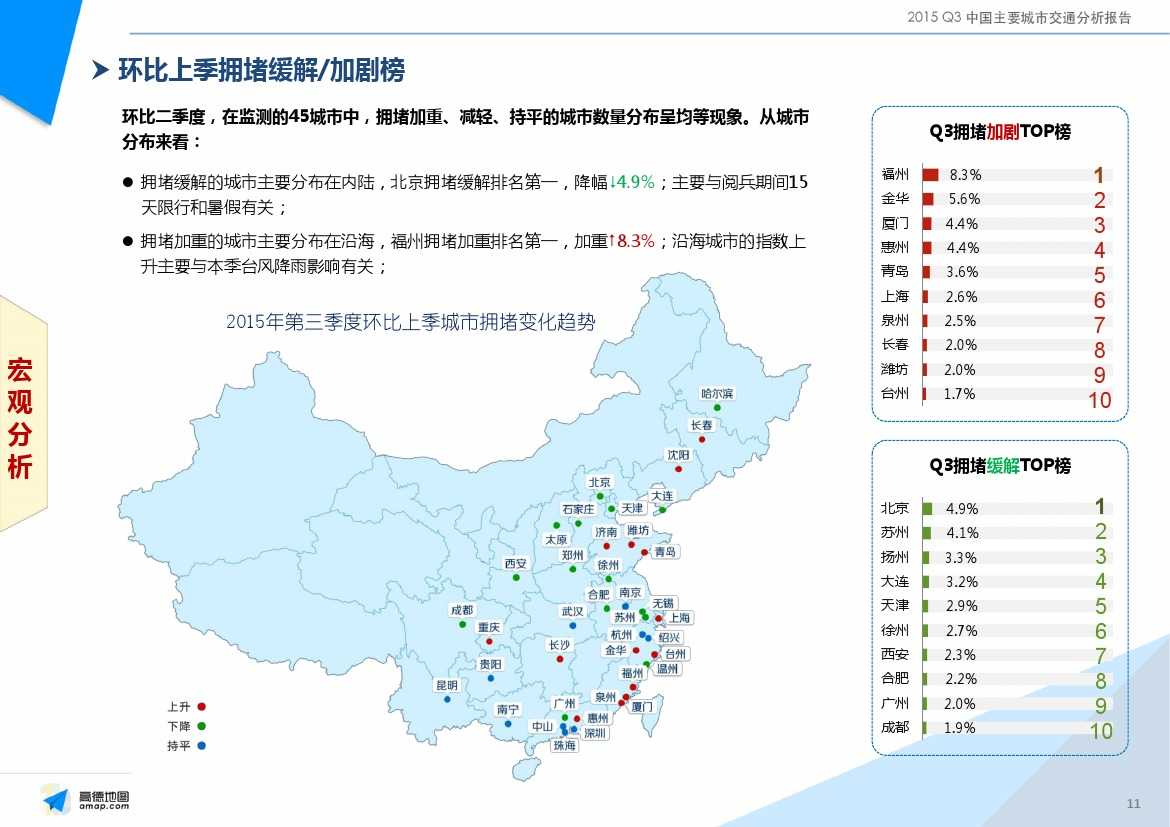Click 北京 green bar in the 缓解 ranking

pyautogui.click(x=927, y=508)
